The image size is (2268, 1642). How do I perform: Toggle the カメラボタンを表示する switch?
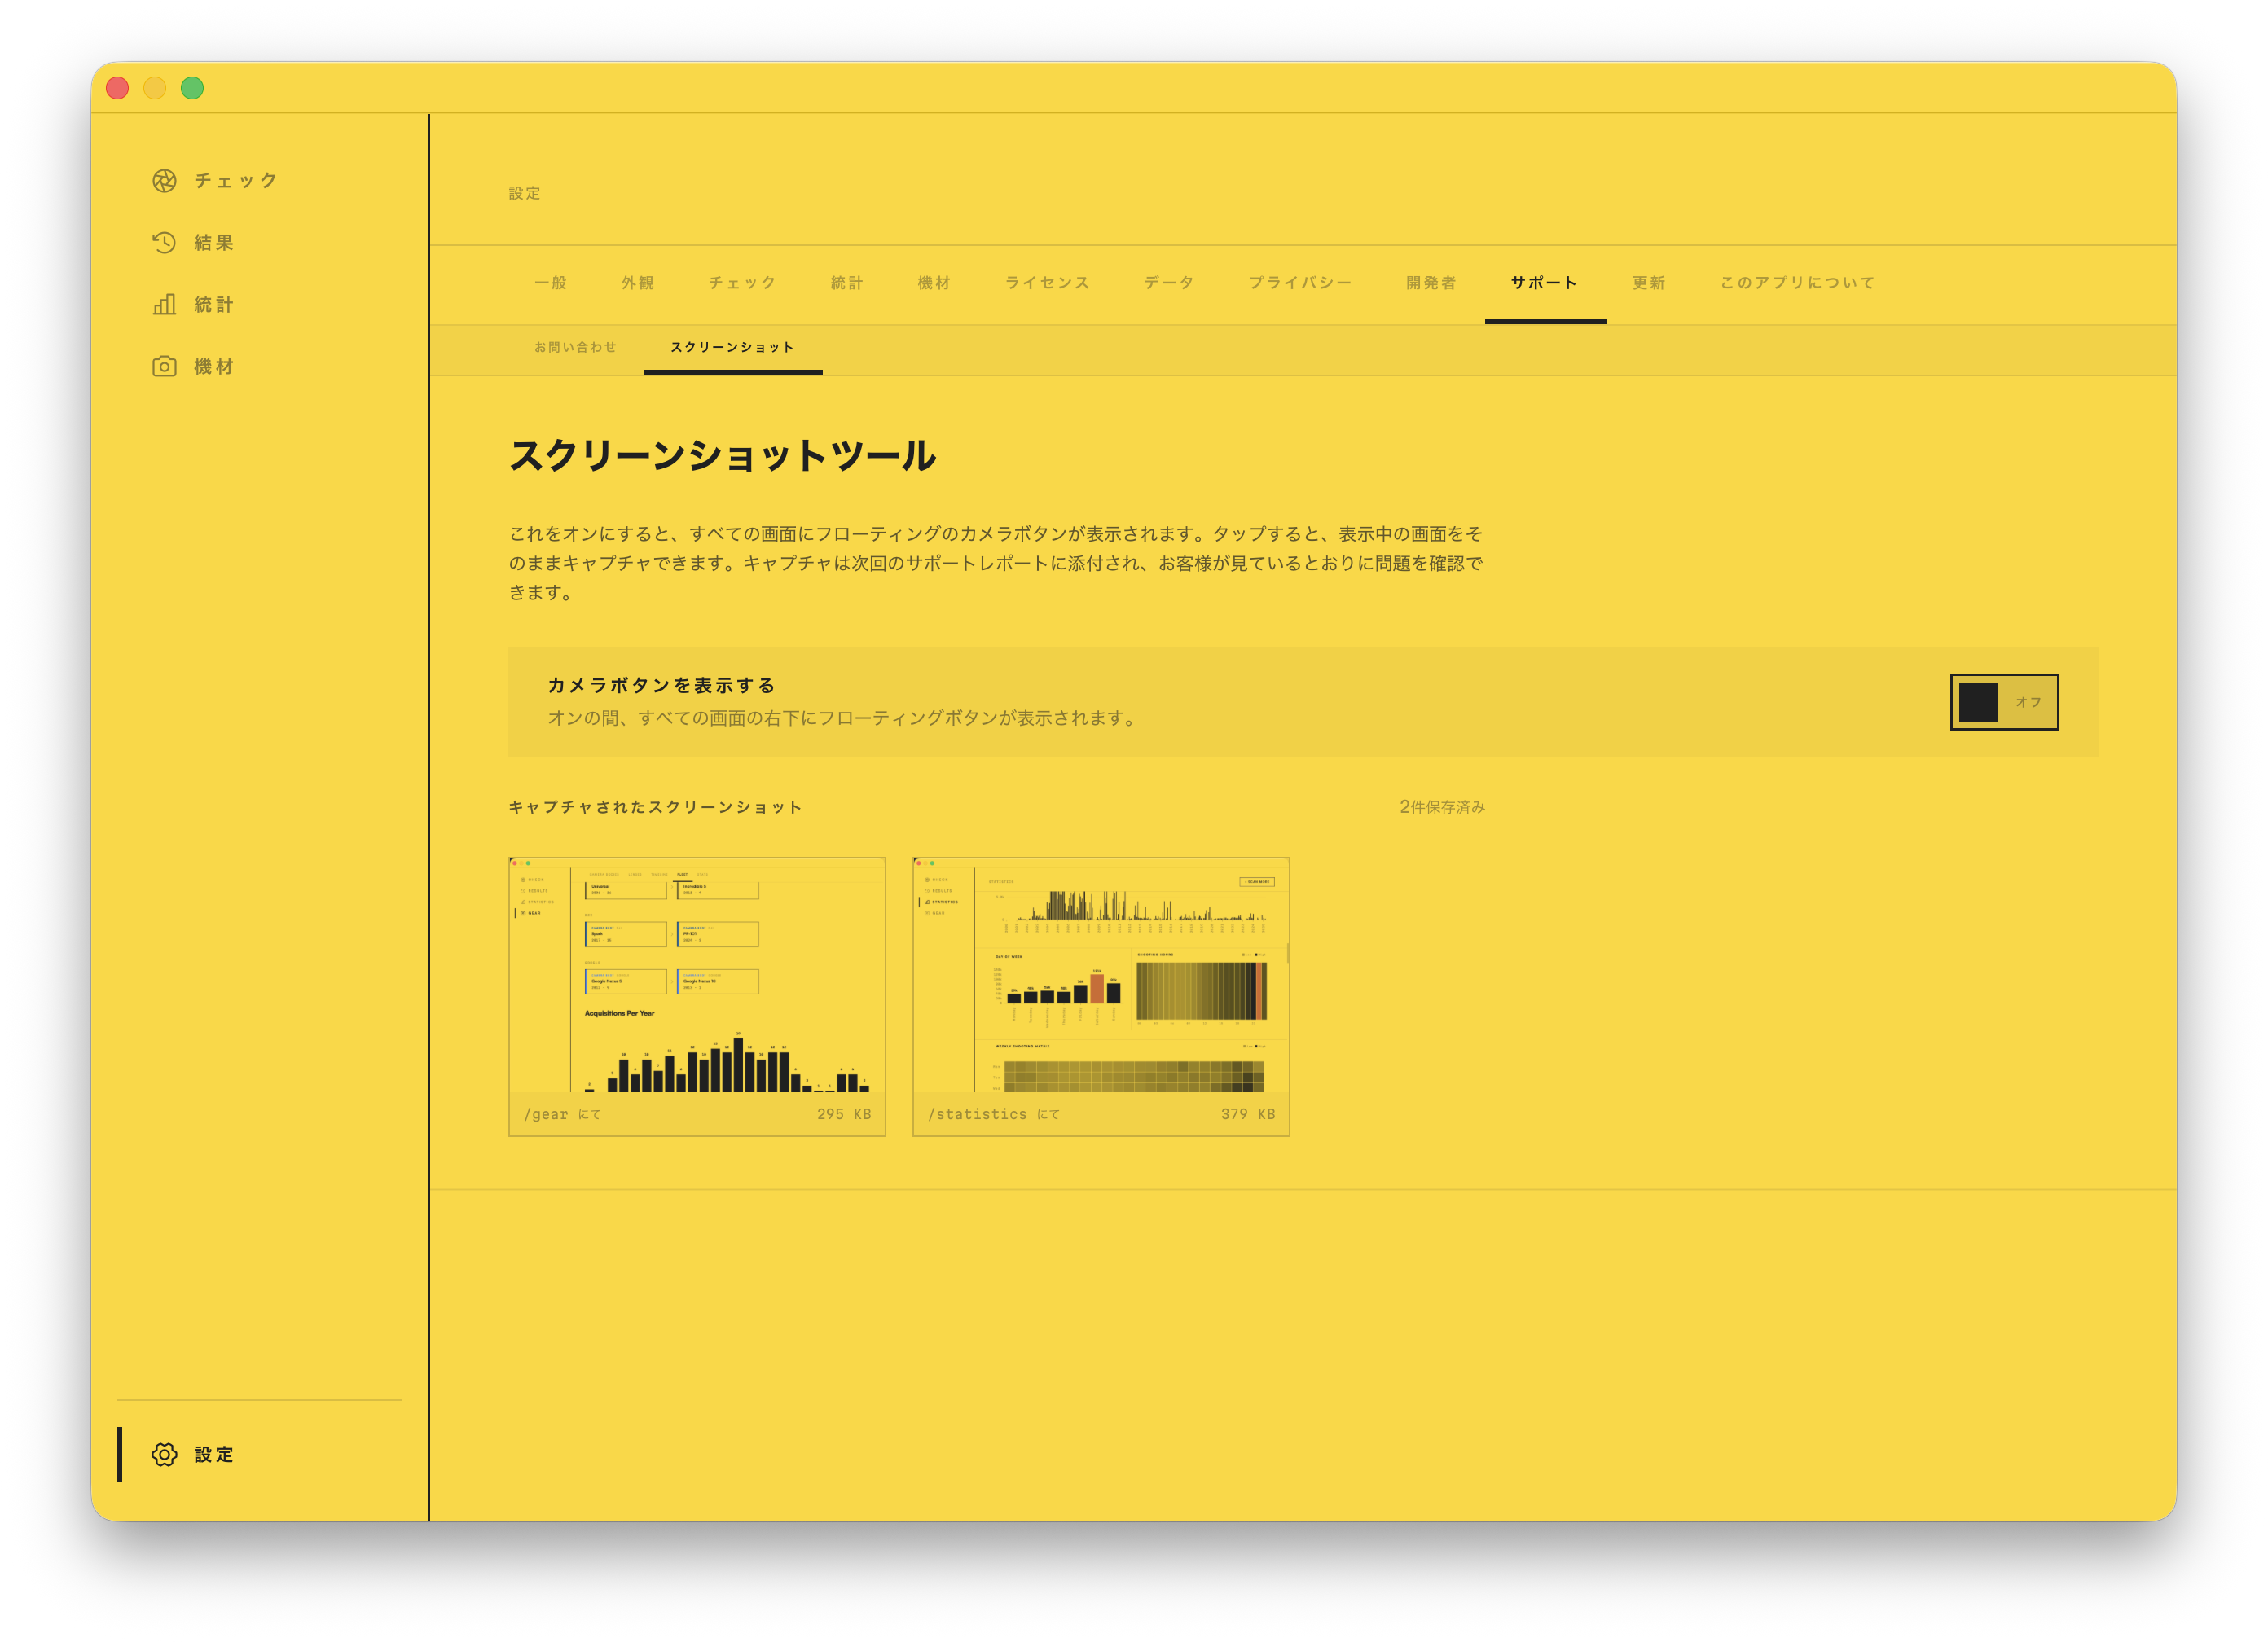[x=2004, y=702]
